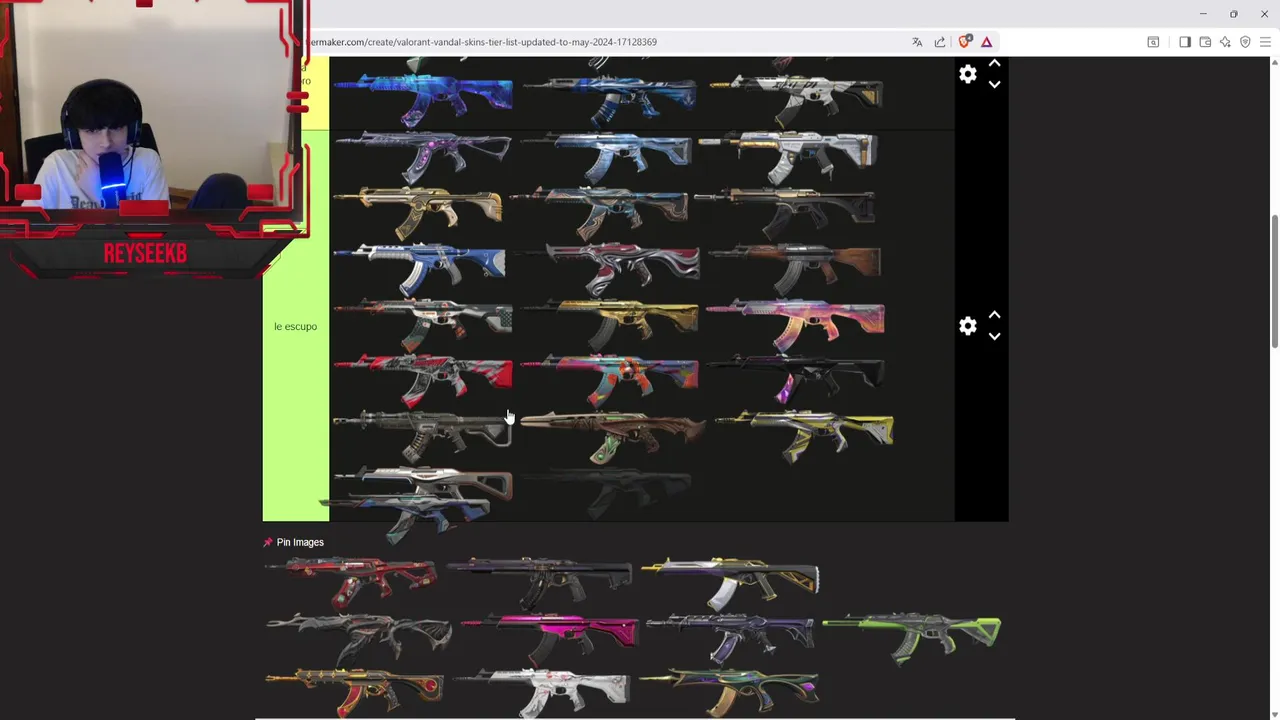The height and width of the screenshot is (720, 1280).
Task: Select the all-white unranked Vandal
Action: click(x=542, y=692)
